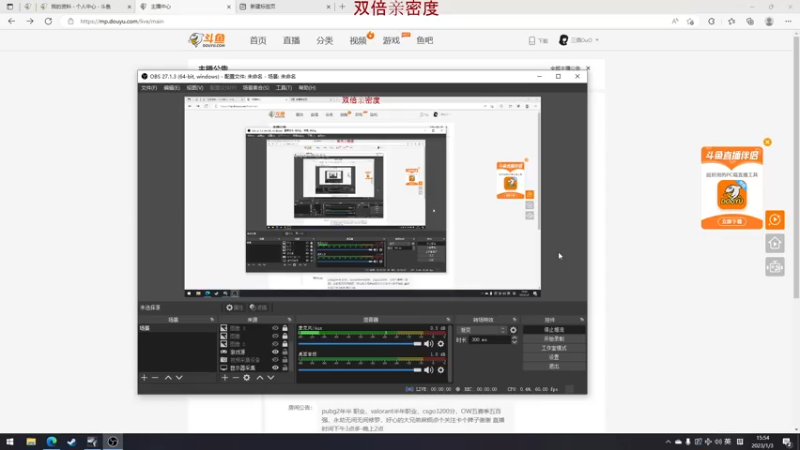The width and height of the screenshot is (800, 450).
Task: Click the browser page vertical scrollbar
Action: click(x=796, y=168)
